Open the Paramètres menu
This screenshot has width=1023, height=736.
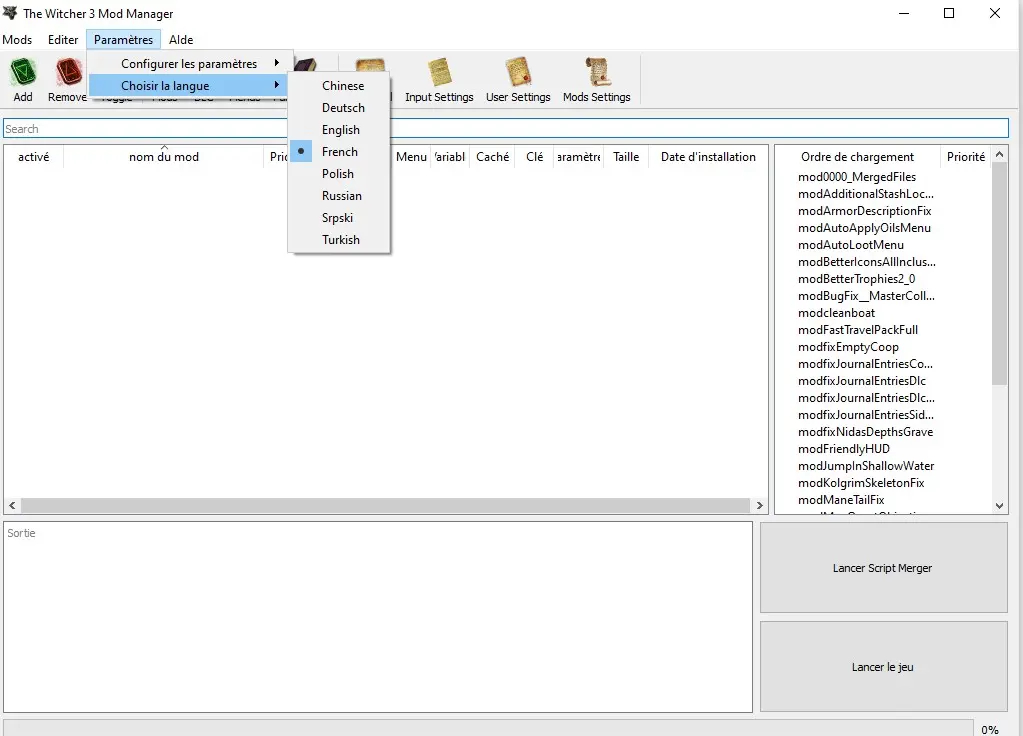click(x=123, y=40)
